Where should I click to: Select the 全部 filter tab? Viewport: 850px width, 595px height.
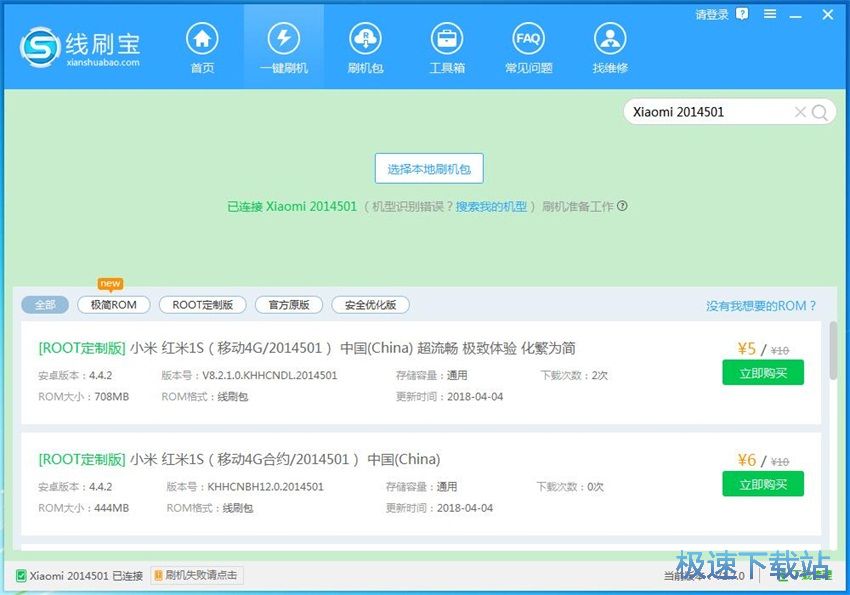[x=45, y=305]
